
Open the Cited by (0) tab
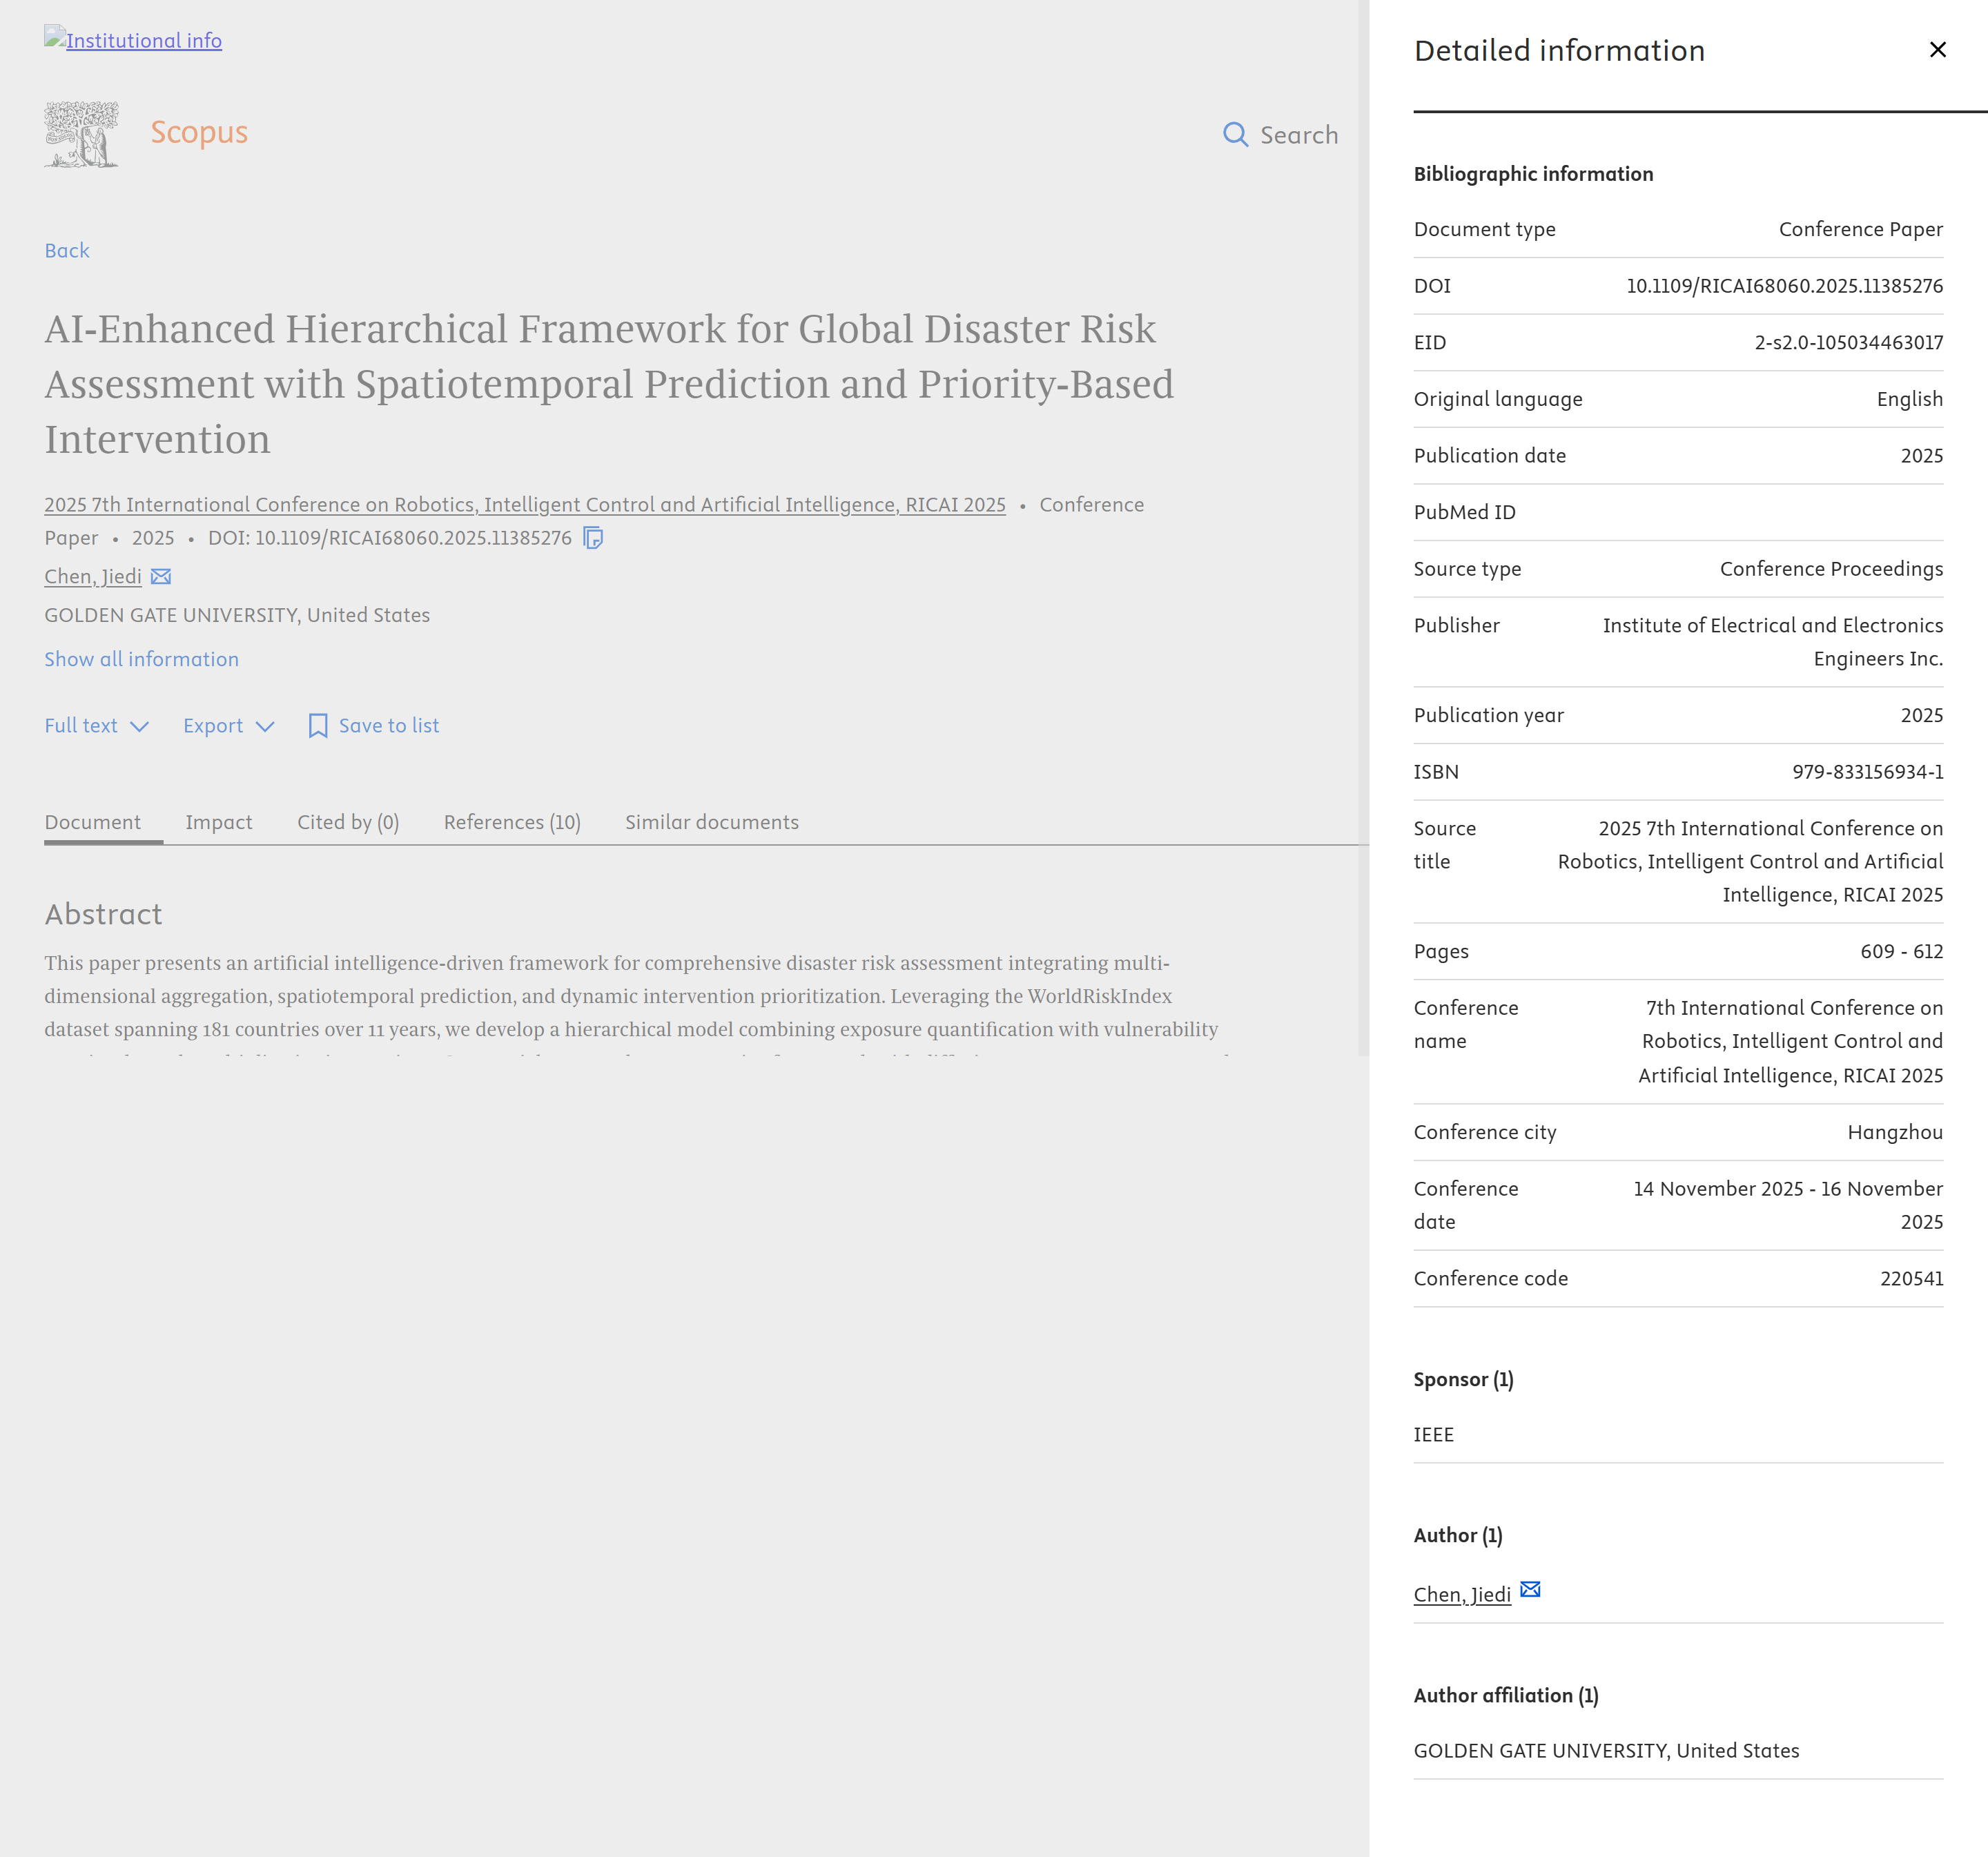pos(348,822)
